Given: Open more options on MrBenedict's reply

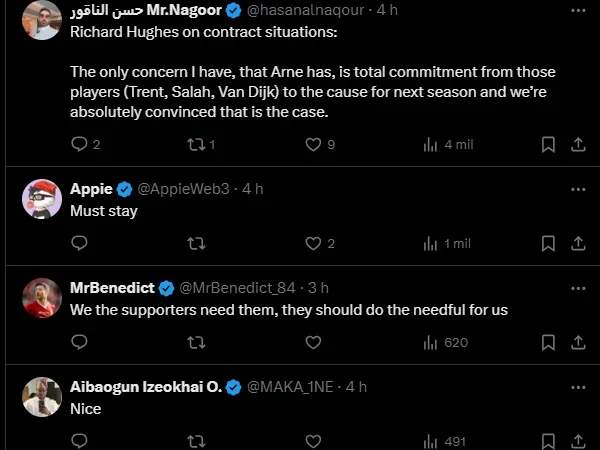Looking at the screenshot, I should coord(577,287).
